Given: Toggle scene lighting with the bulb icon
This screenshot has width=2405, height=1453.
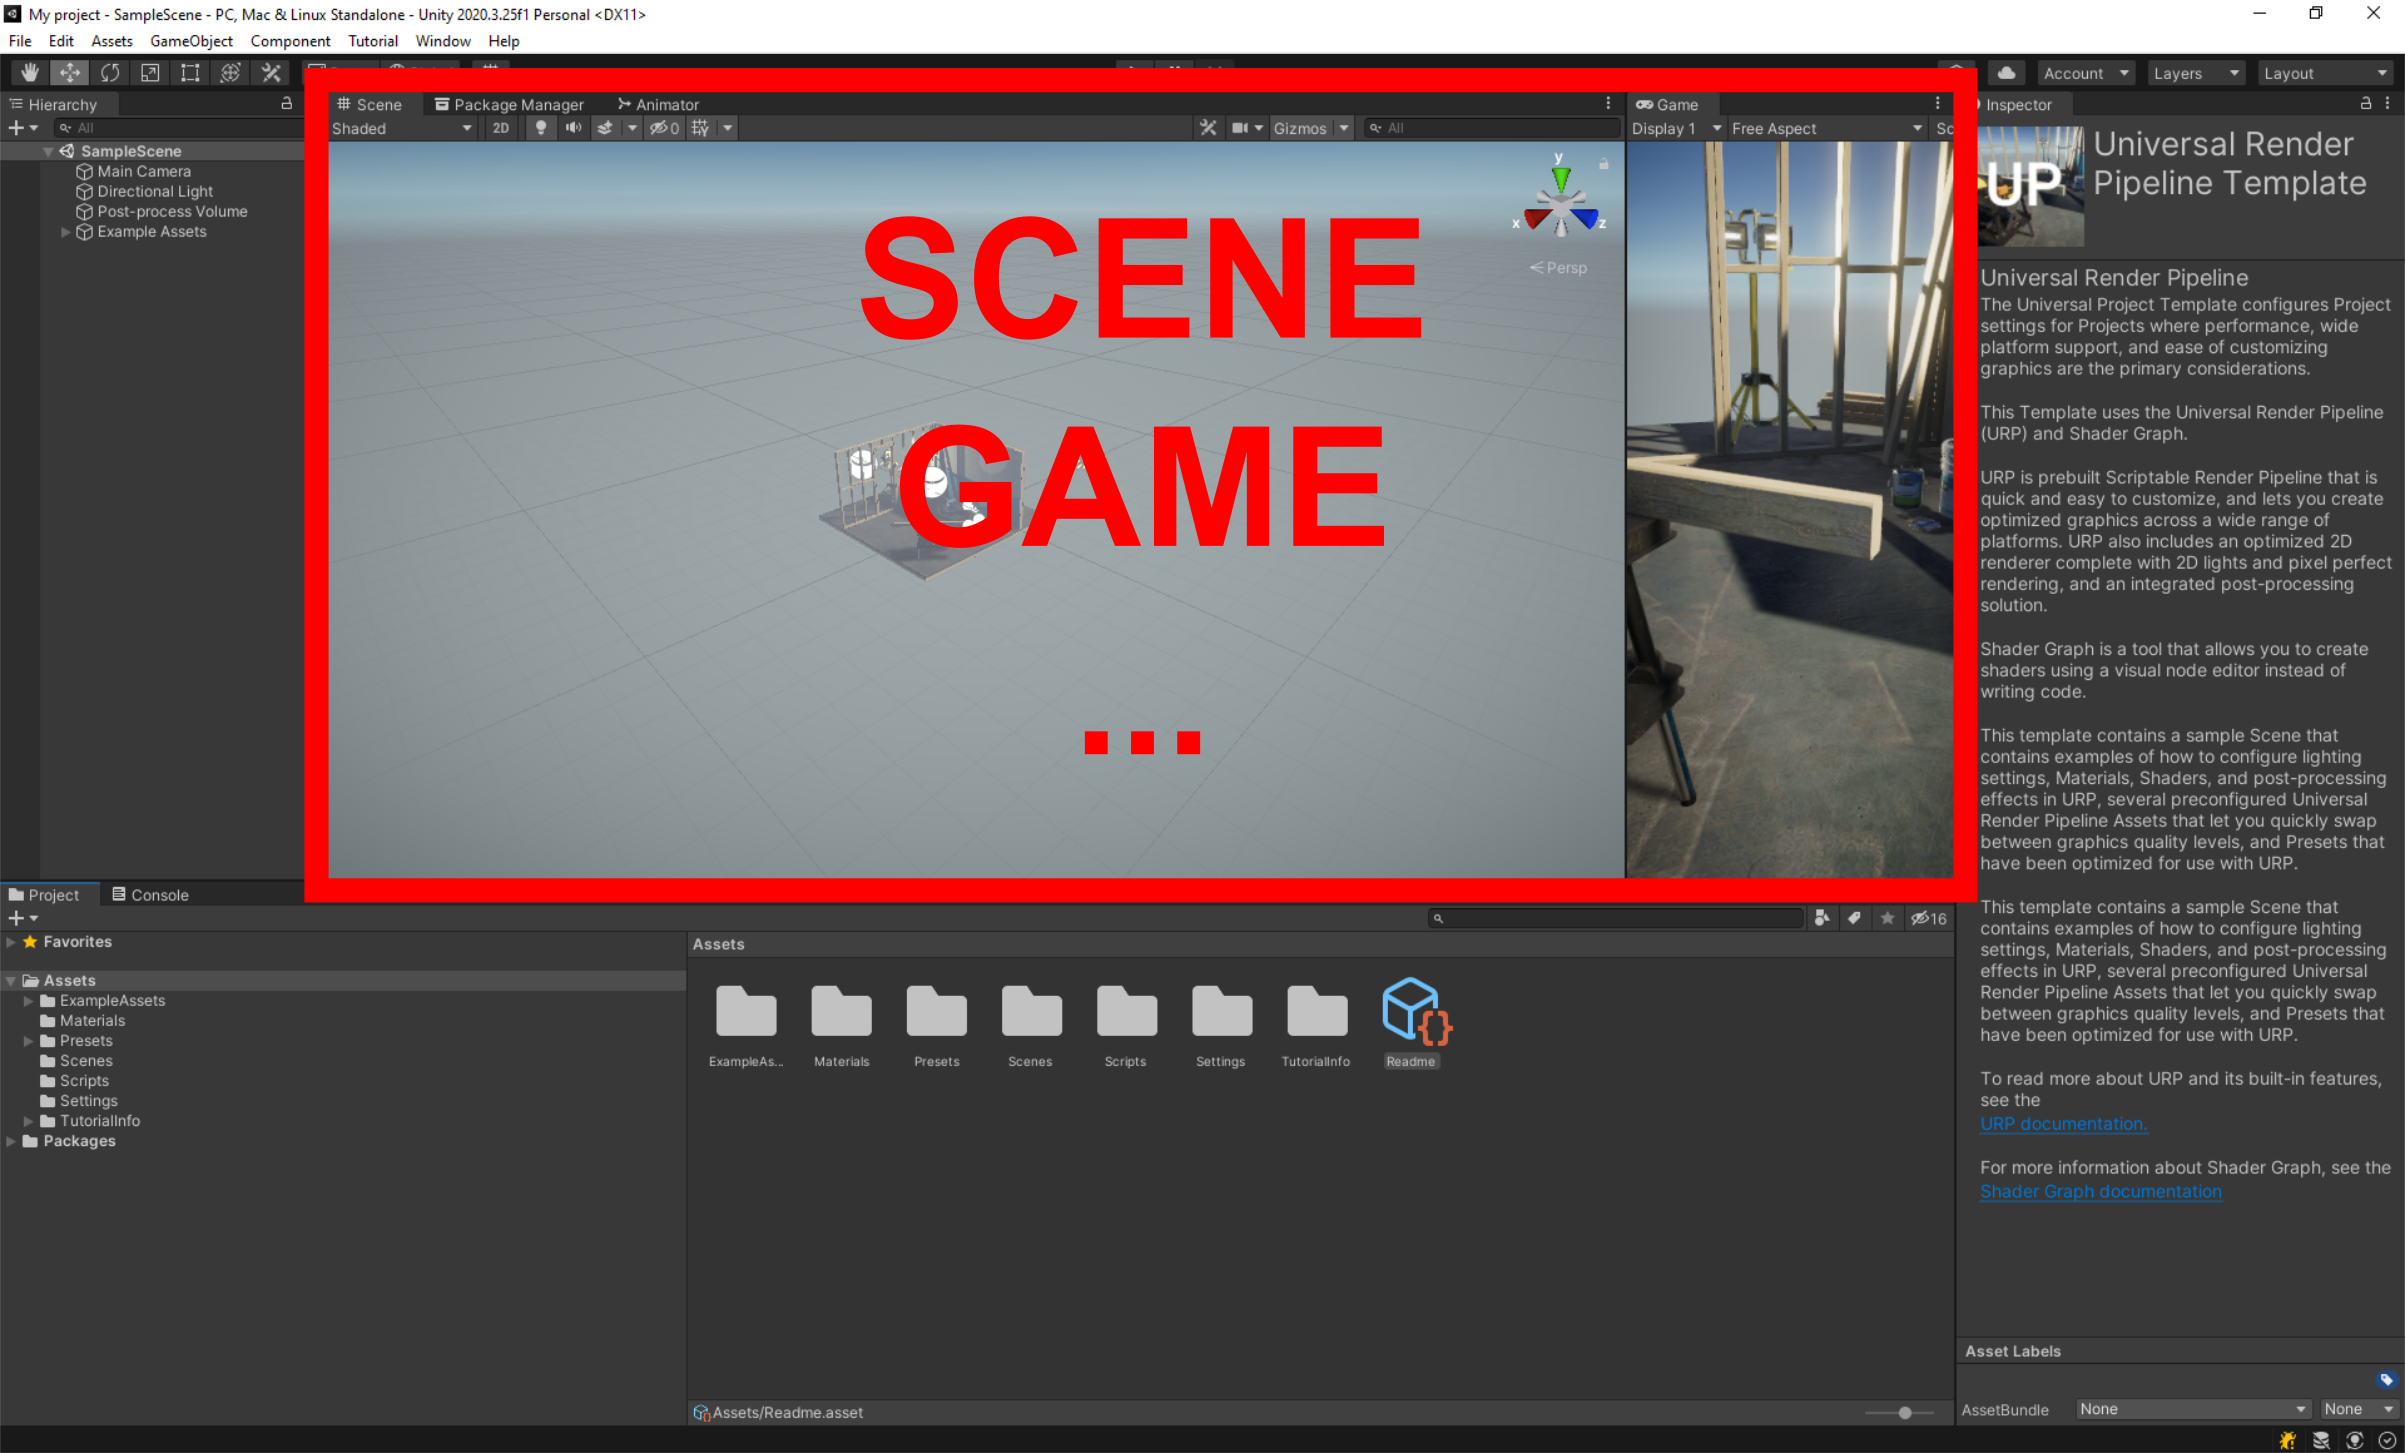Looking at the screenshot, I should [540, 128].
